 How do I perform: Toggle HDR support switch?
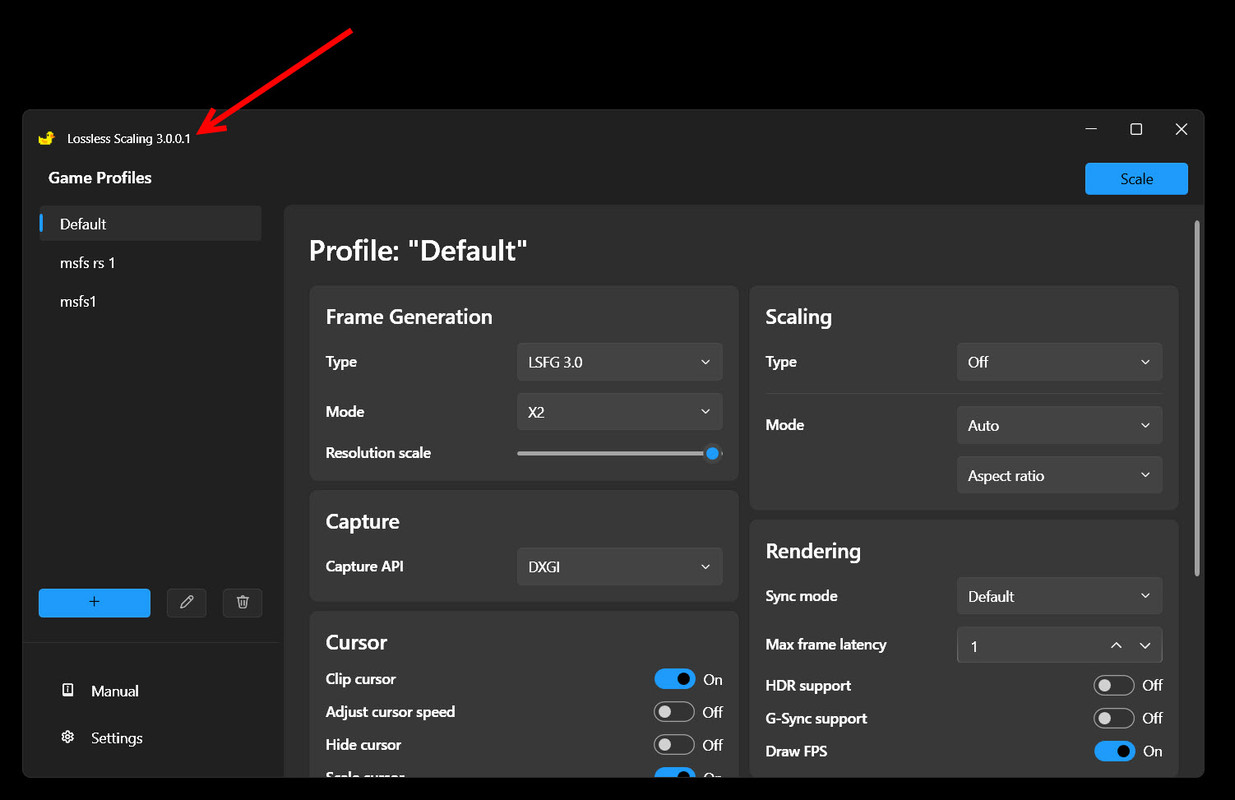[x=1114, y=685]
